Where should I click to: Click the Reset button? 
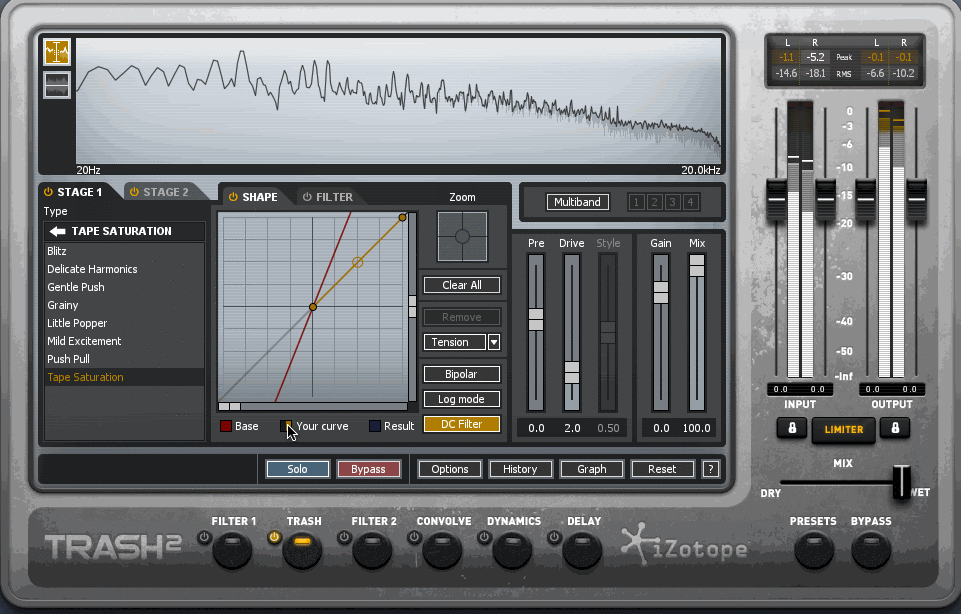pyautogui.click(x=663, y=469)
